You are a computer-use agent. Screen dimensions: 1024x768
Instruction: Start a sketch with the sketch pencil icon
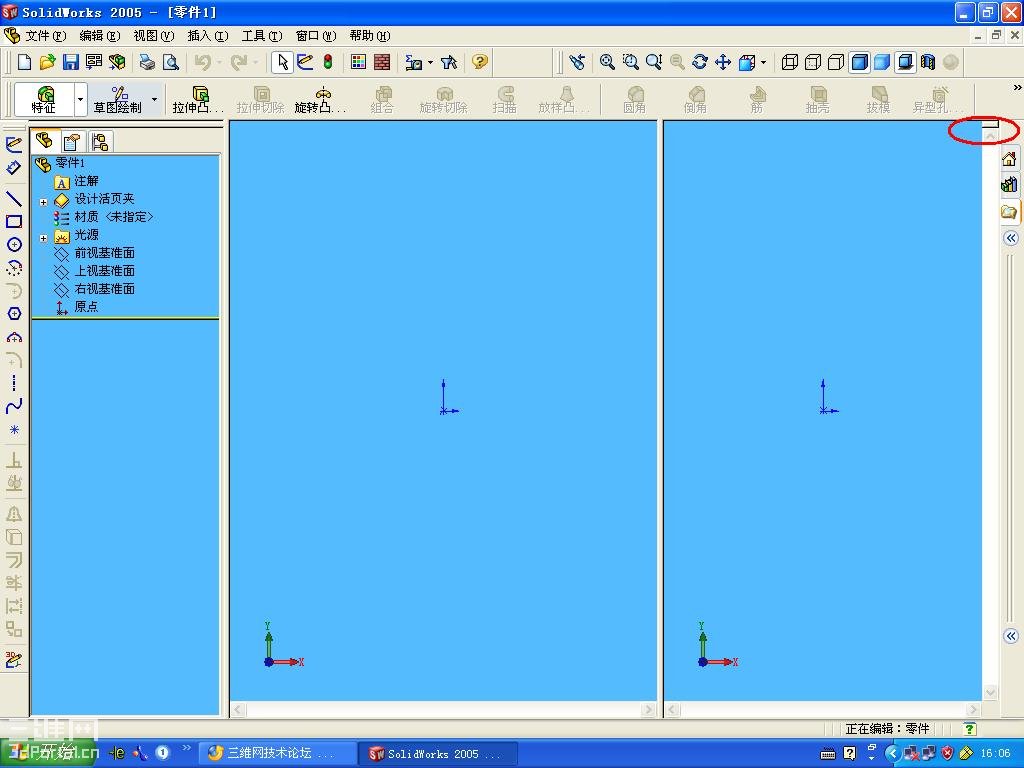[x=305, y=62]
